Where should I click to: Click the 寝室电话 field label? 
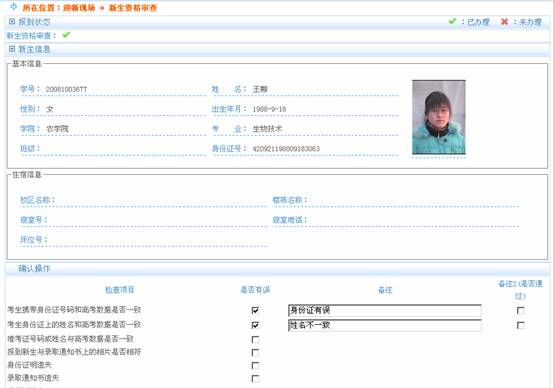pyautogui.click(x=290, y=220)
